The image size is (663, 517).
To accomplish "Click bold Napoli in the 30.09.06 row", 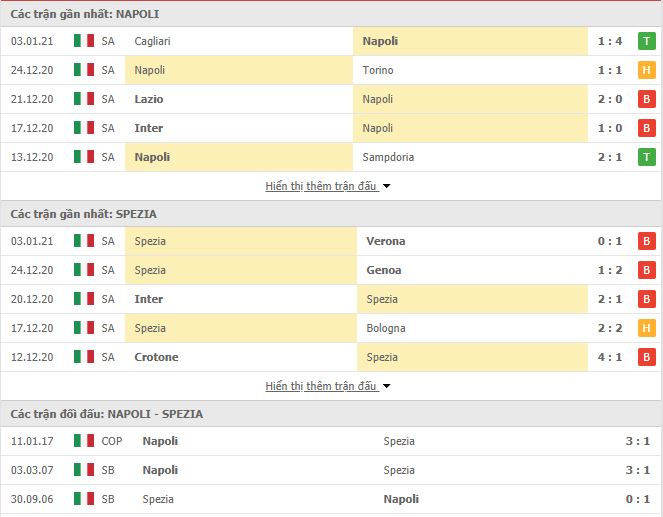I will [x=401, y=499].
